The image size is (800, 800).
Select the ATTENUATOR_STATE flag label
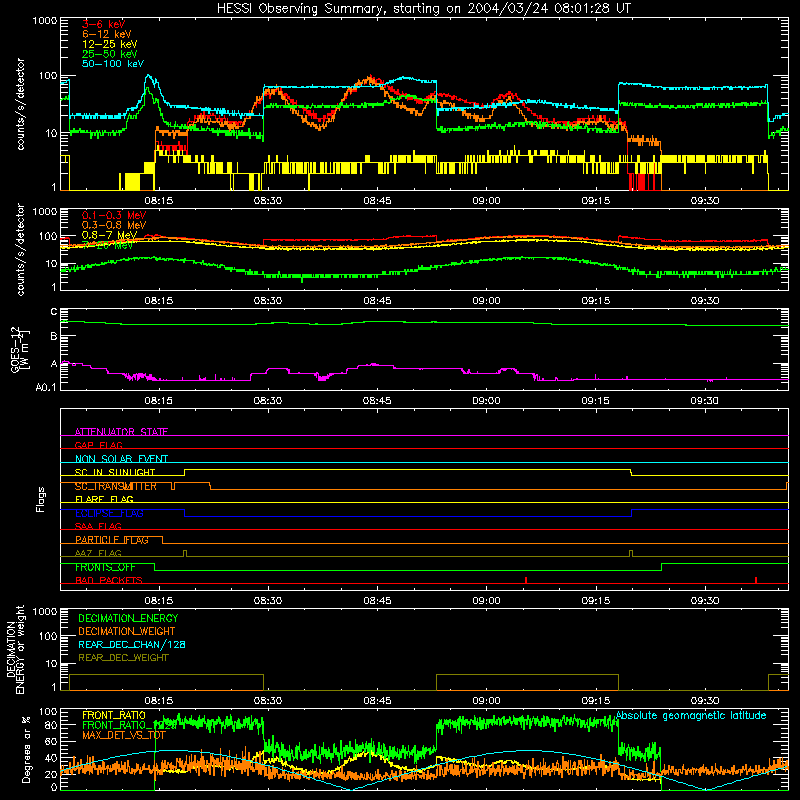coord(121,432)
